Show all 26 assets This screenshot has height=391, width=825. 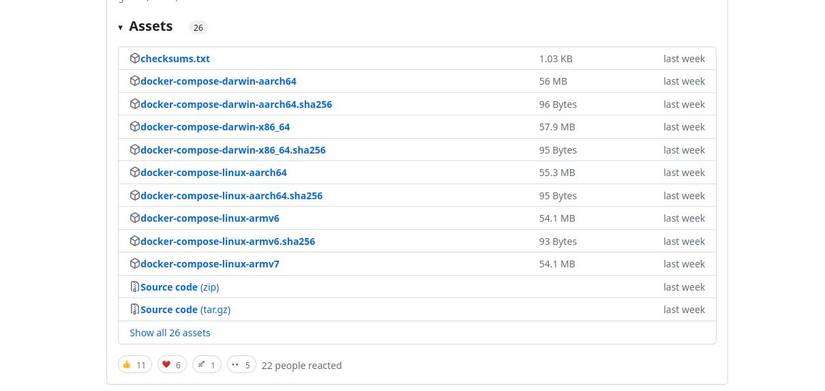170,333
